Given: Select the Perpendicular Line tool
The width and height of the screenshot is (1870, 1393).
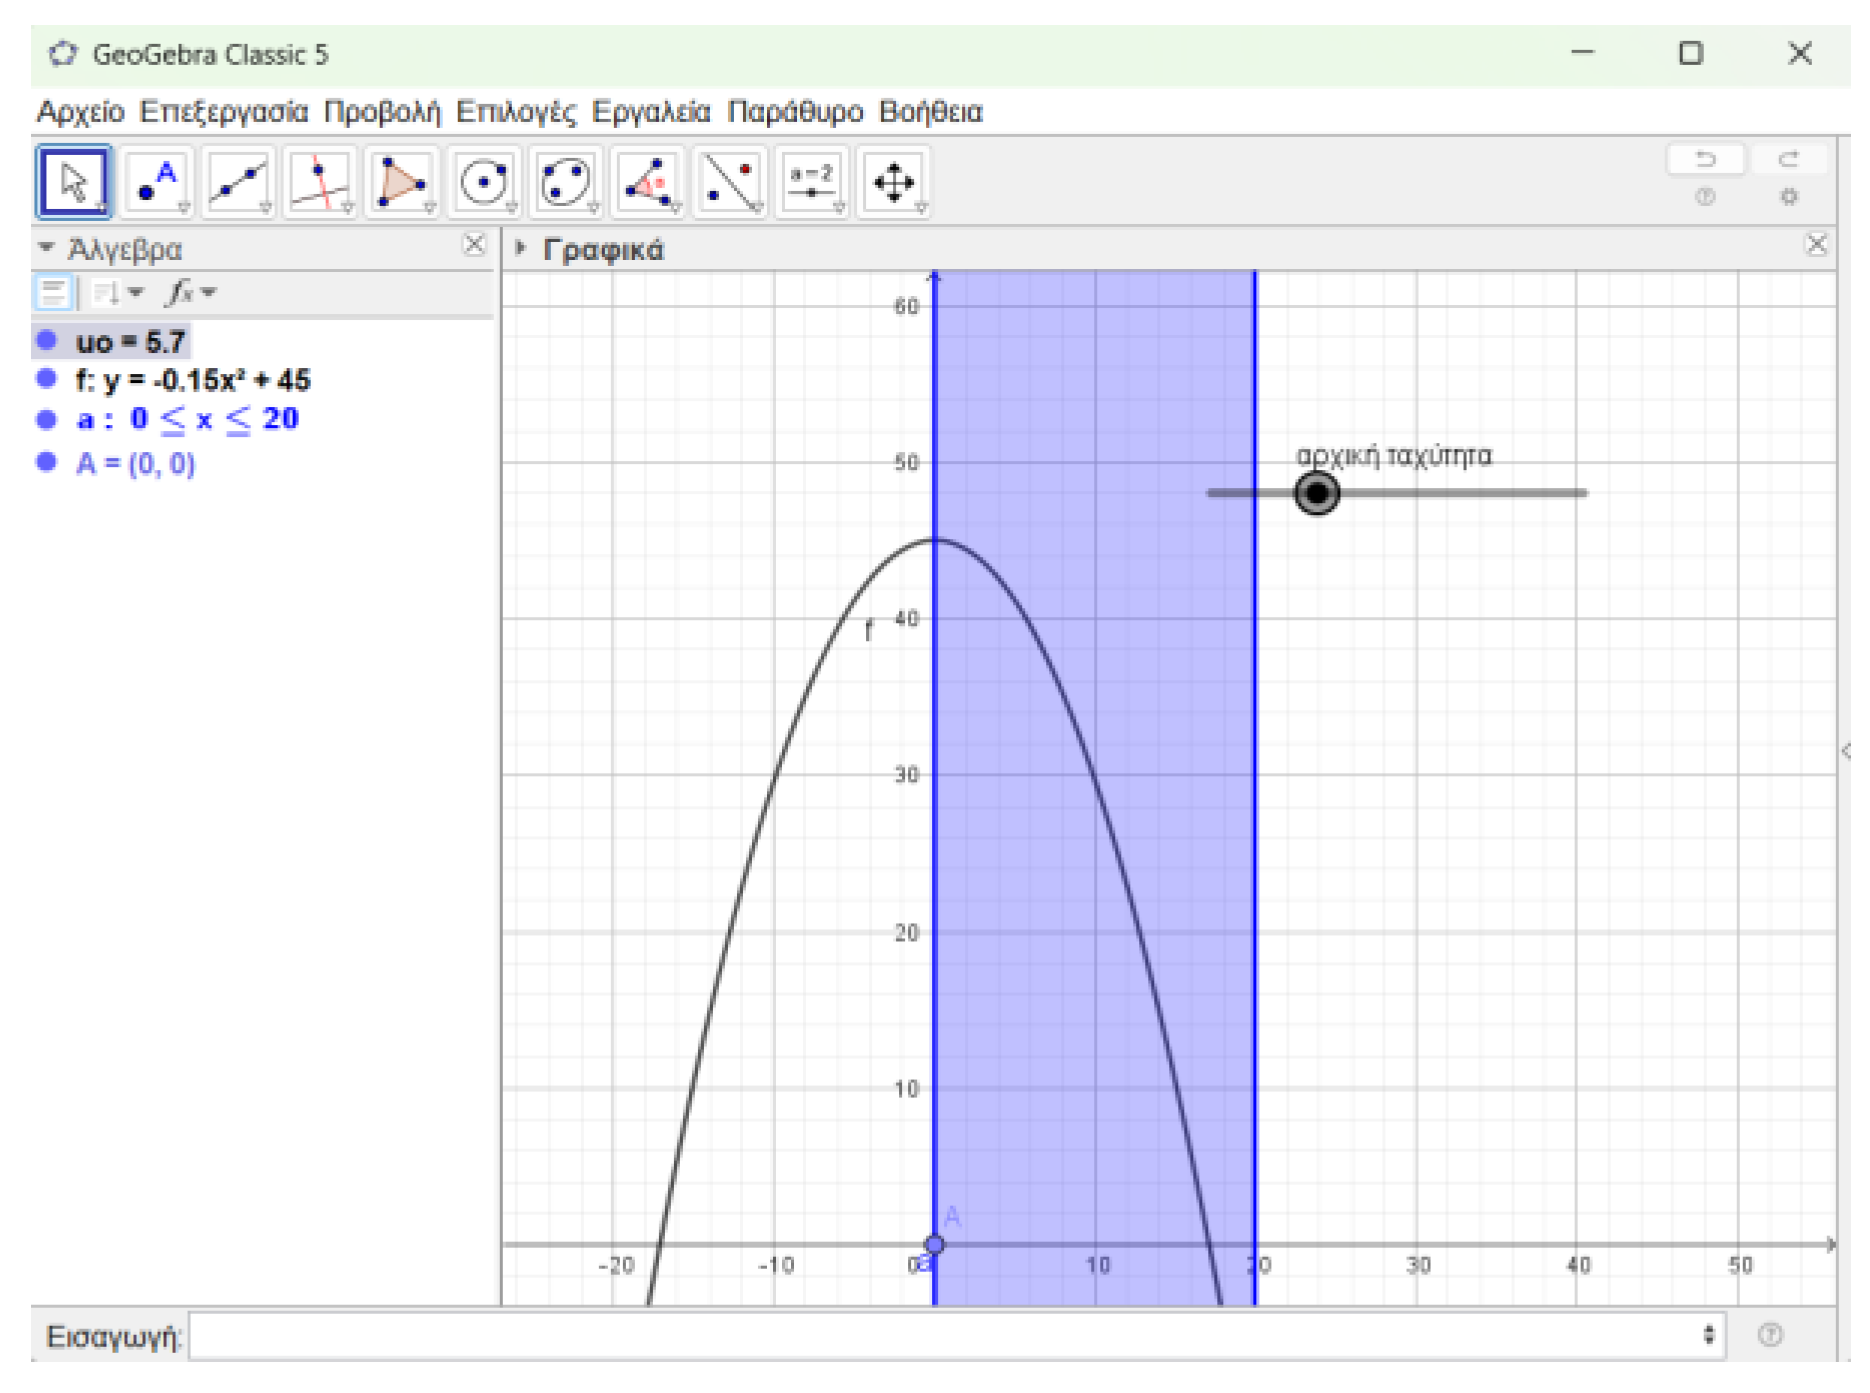Looking at the screenshot, I should pyautogui.click(x=320, y=182).
